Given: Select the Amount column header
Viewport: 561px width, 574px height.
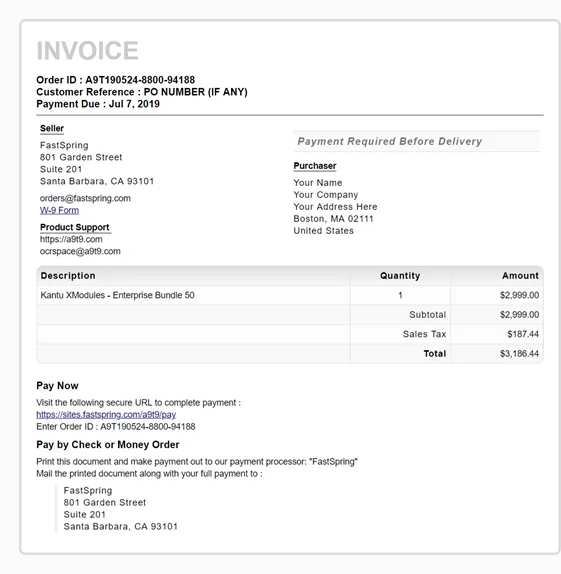Looking at the screenshot, I should click(x=520, y=276).
